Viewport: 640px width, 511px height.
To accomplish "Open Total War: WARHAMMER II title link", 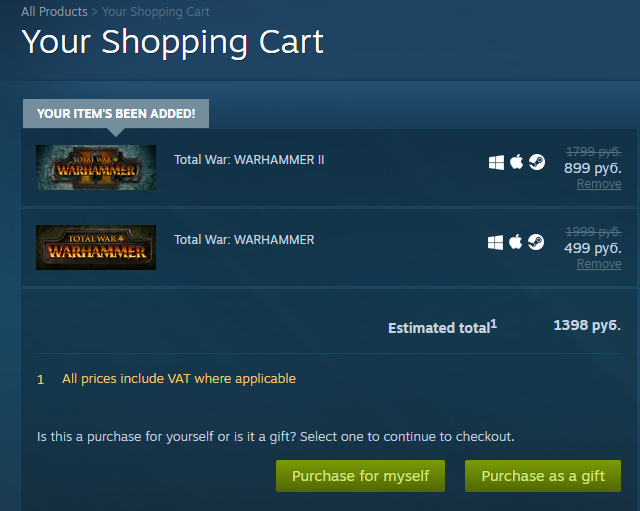I will 249,159.
